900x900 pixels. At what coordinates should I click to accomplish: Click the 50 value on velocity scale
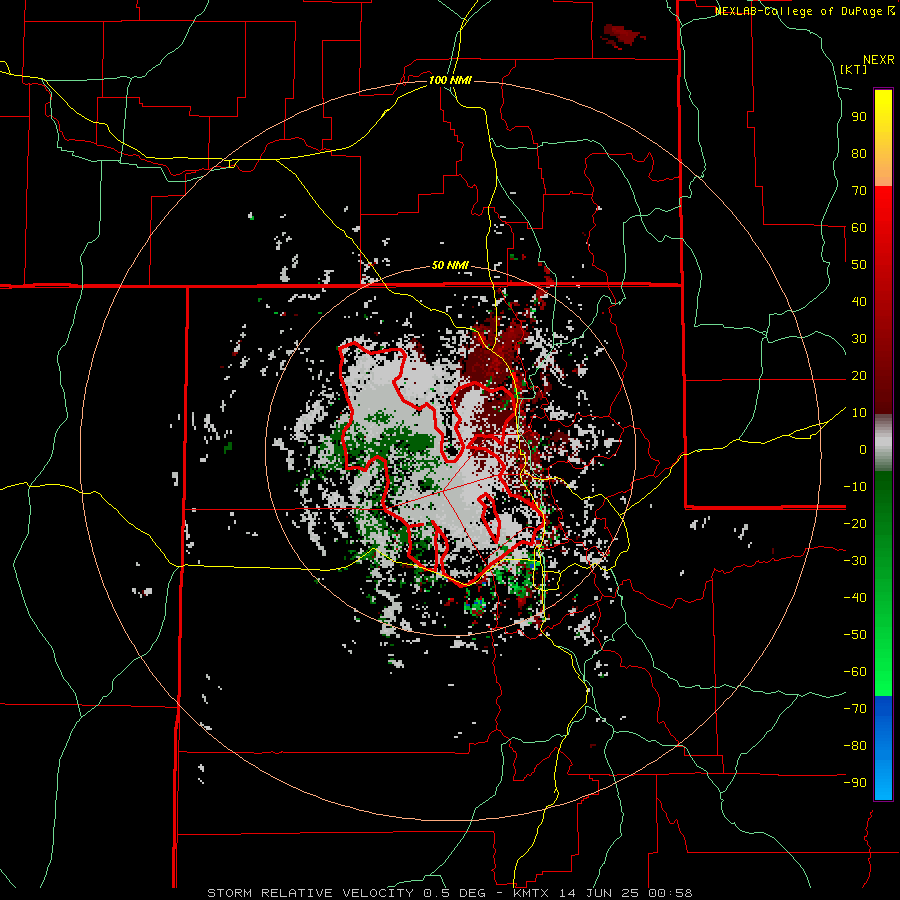tap(859, 265)
